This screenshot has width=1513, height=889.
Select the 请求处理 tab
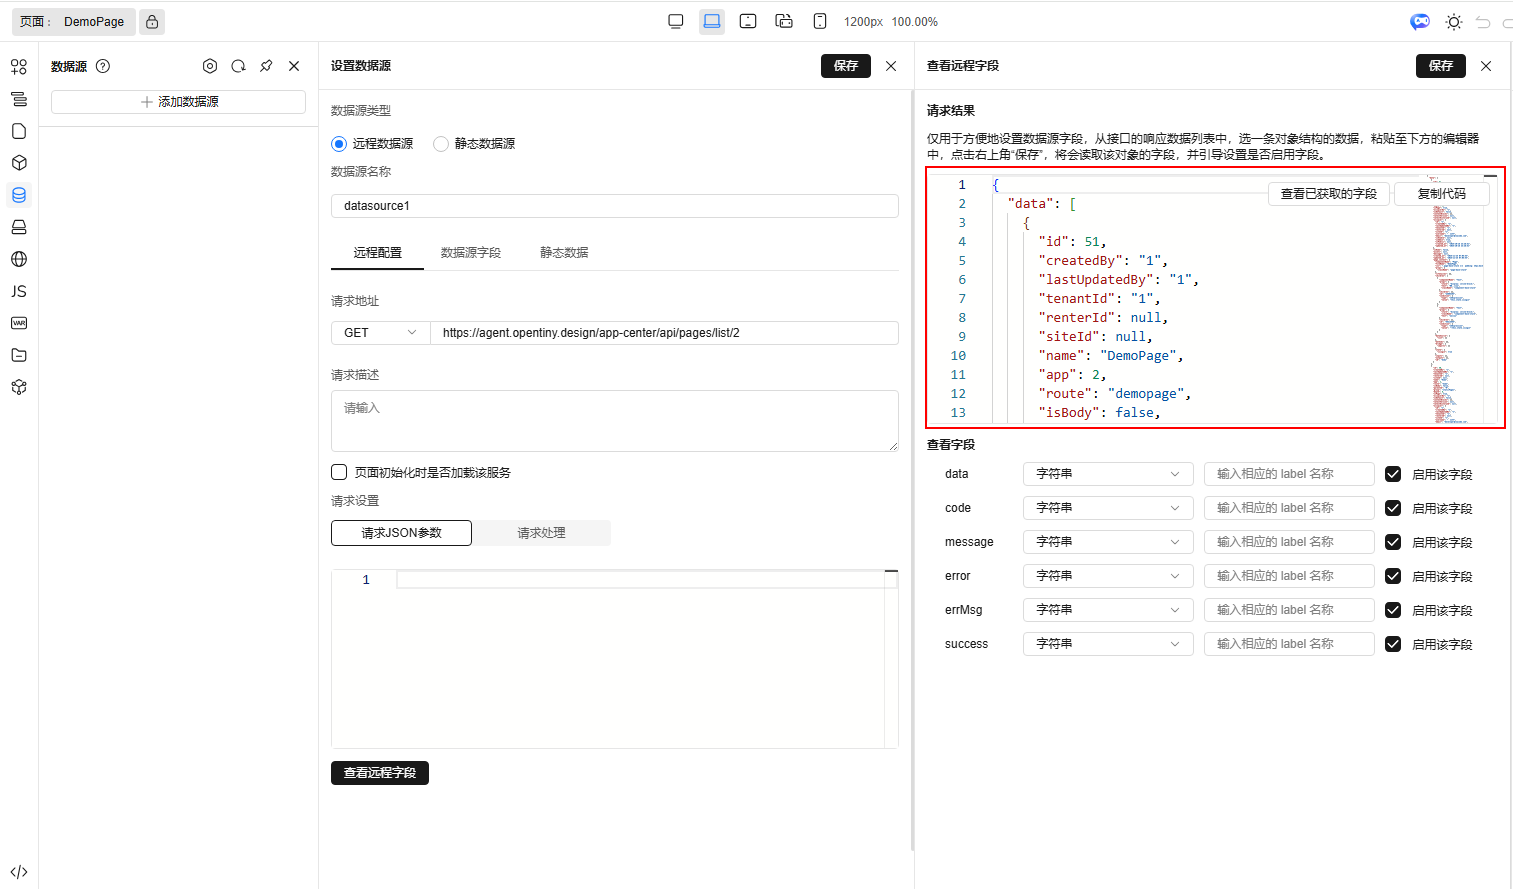[541, 533]
